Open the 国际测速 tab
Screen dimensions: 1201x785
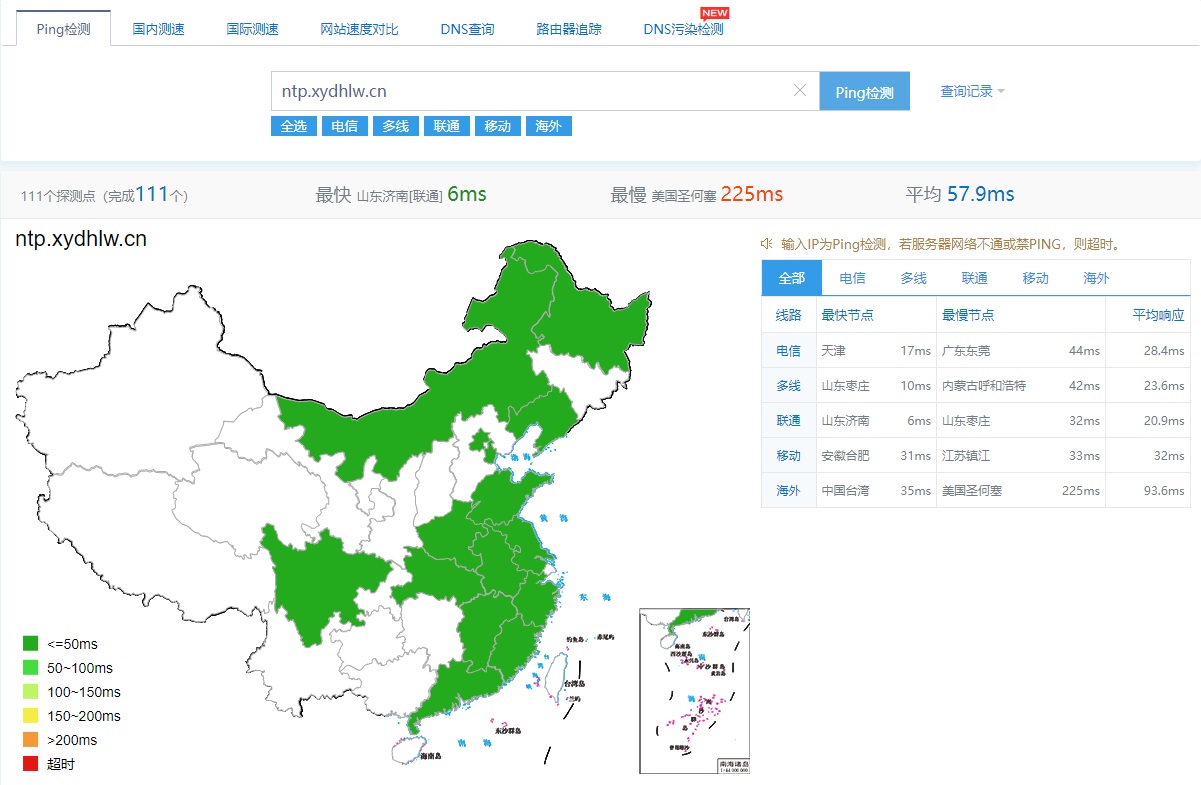click(x=253, y=29)
